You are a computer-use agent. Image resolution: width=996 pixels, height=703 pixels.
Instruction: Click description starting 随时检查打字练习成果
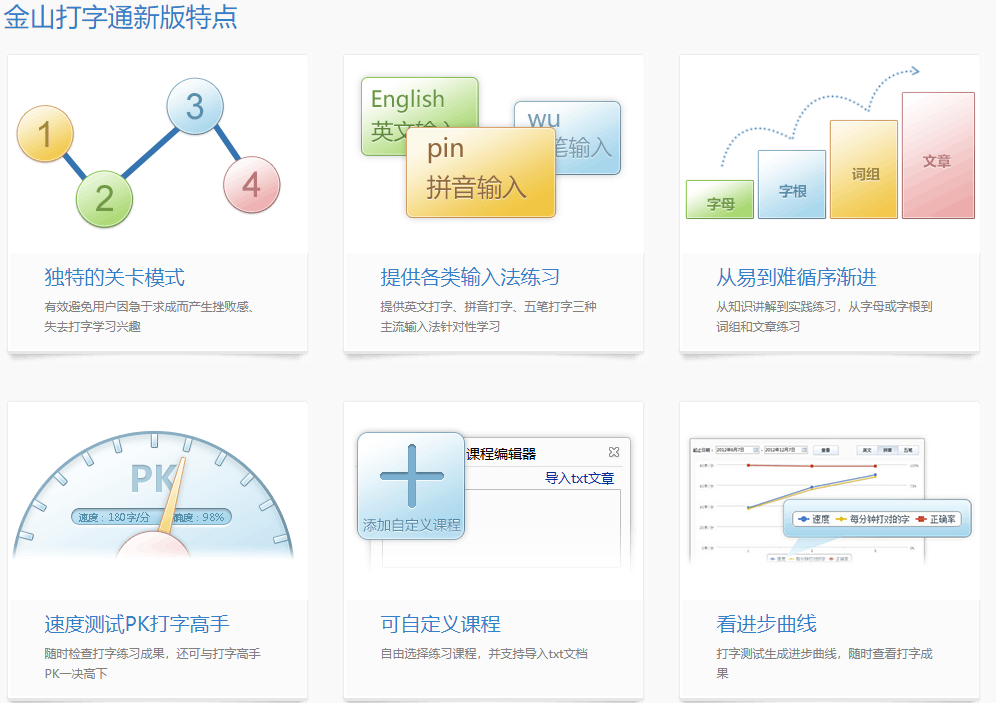pyautogui.click(x=152, y=663)
